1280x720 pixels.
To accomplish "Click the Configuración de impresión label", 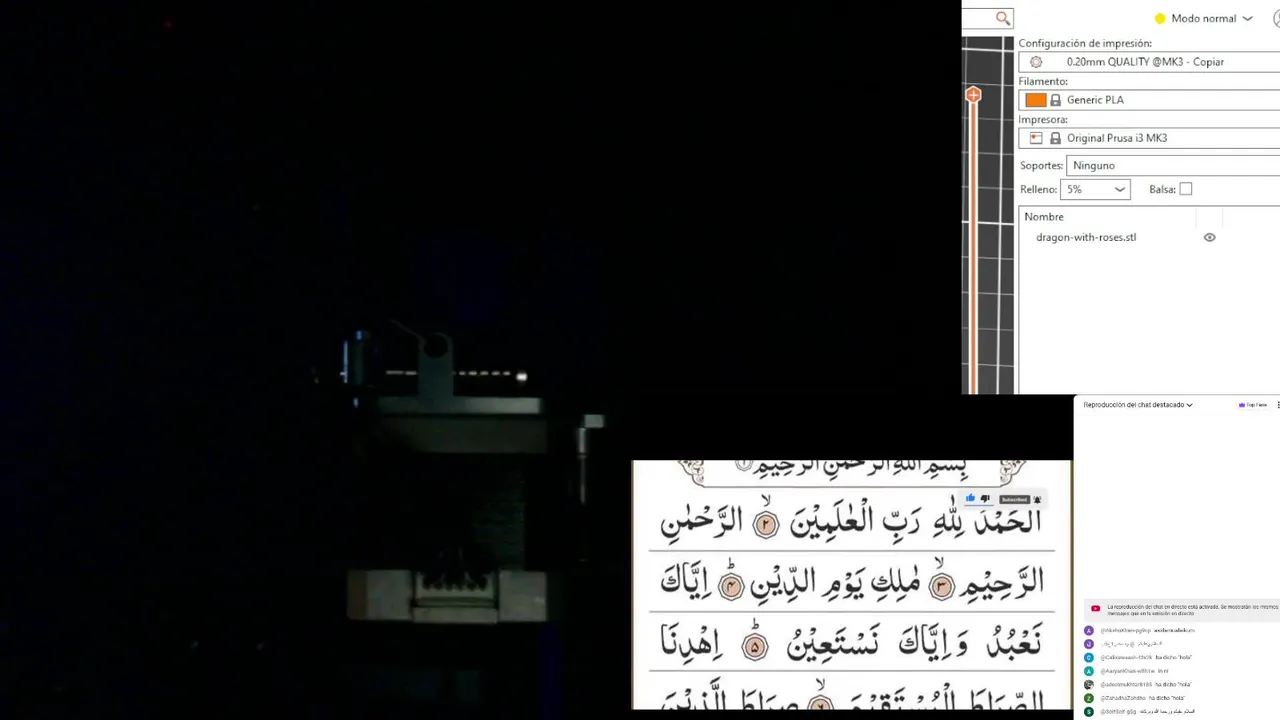I will click(x=1085, y=44).
